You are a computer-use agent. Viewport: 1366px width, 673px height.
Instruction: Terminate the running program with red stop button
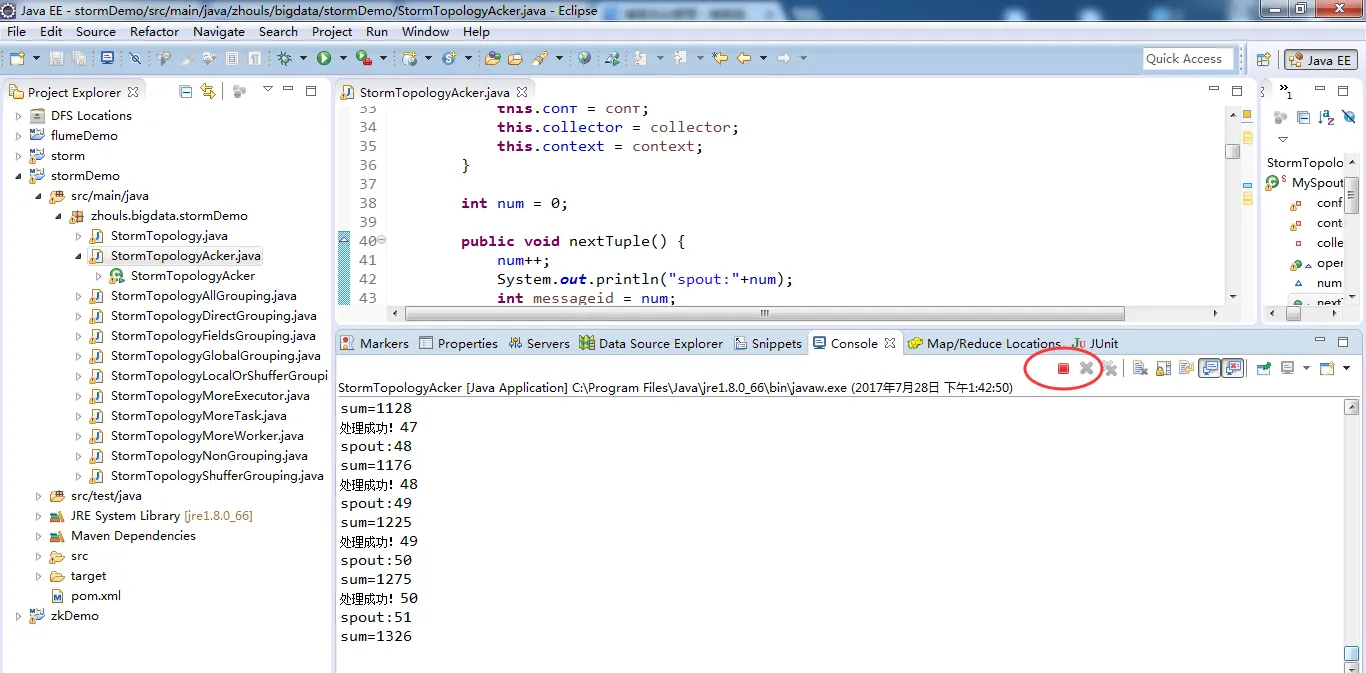1063,368
